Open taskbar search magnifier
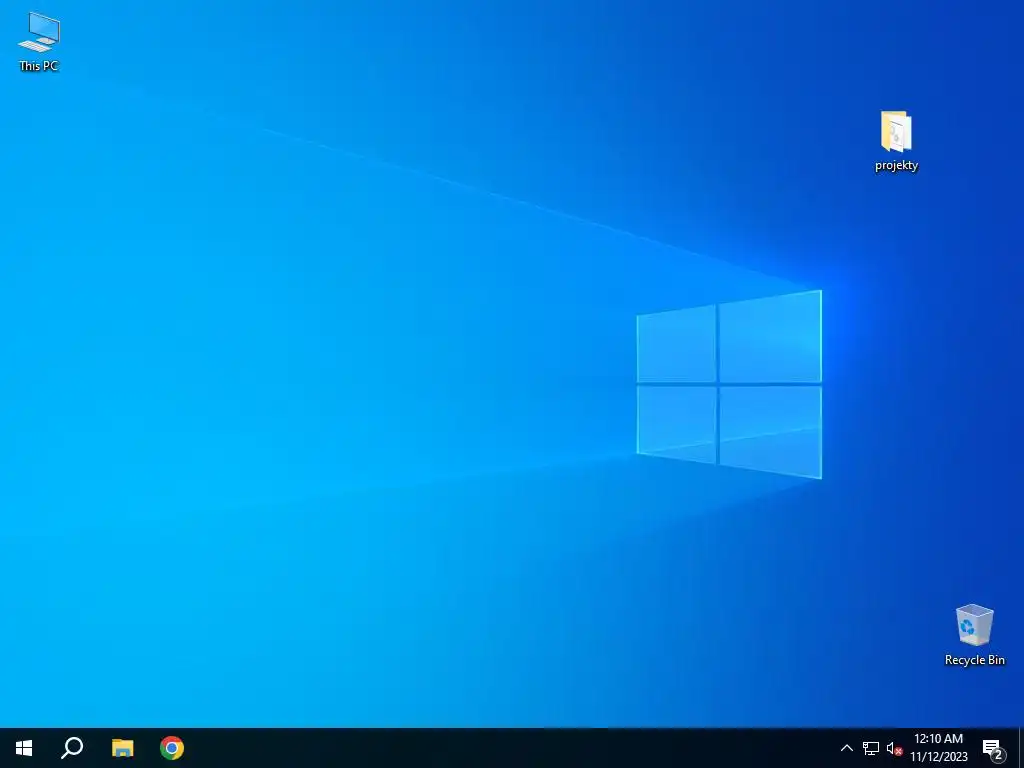This screenshot has width=1024, height=768. [72, 748]
